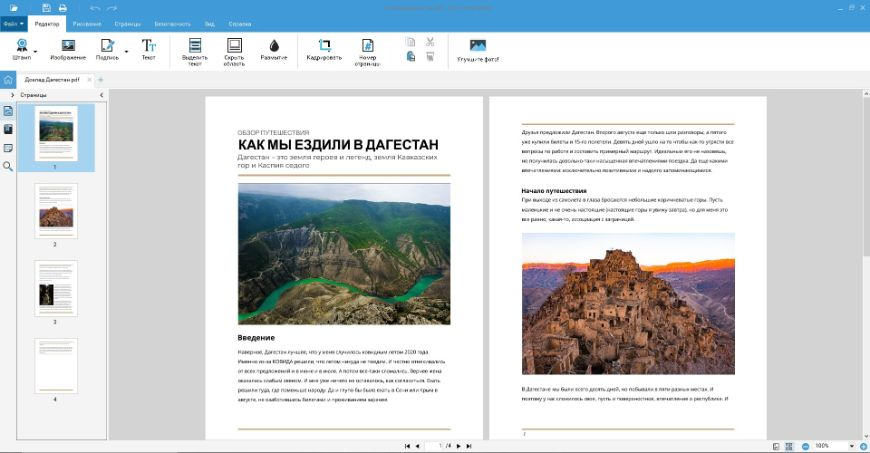Select page 3 thumbnail

56,289
